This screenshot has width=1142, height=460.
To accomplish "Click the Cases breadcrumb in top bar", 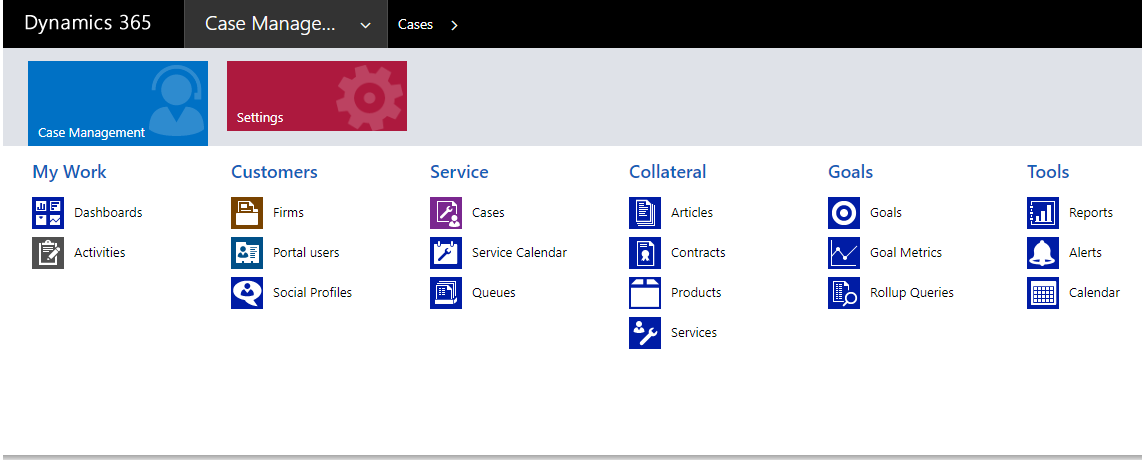I will (x=415, y=25).
